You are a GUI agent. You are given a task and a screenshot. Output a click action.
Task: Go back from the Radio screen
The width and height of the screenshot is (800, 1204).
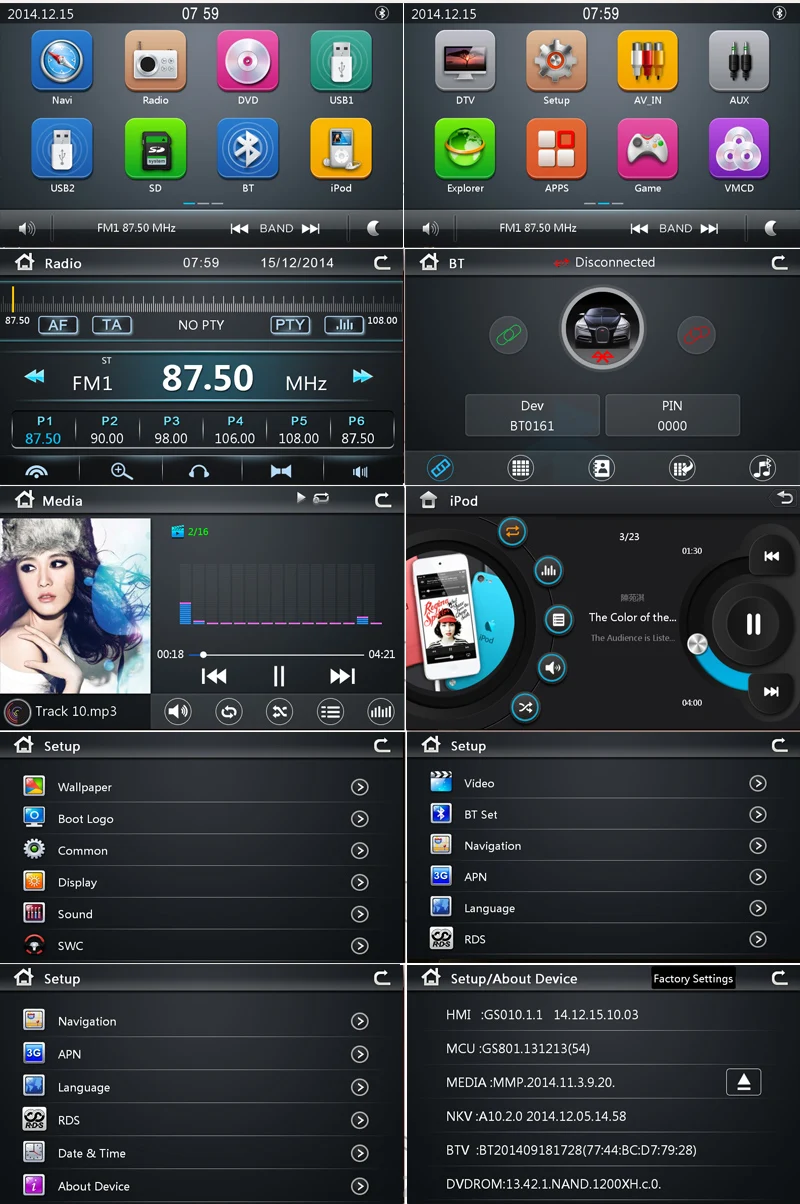(382, 262)
